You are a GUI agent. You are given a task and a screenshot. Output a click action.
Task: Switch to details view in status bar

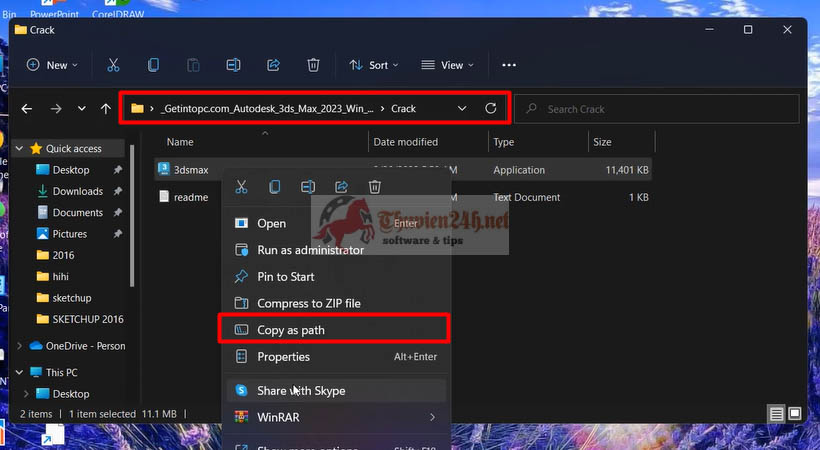(x=776, y=413)
